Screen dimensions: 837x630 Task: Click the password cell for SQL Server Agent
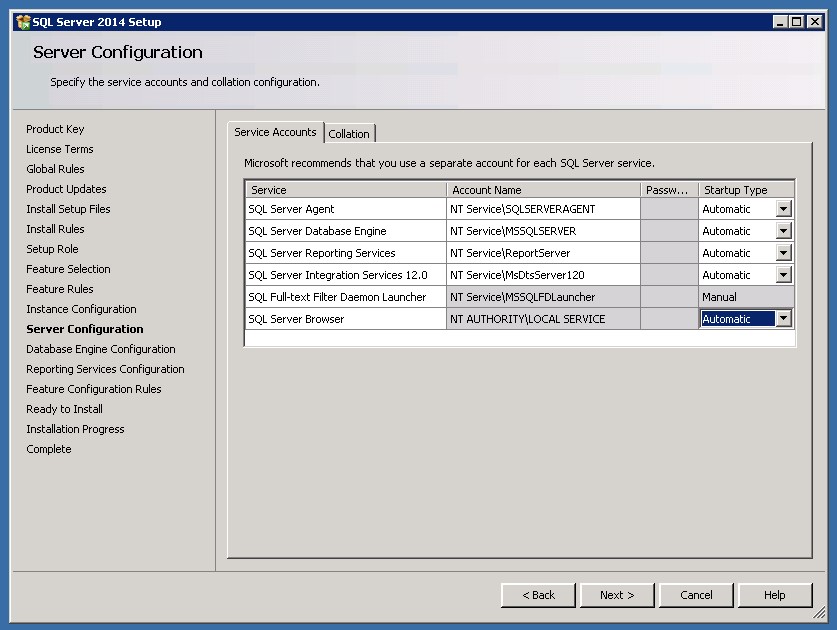pos(669,209)
